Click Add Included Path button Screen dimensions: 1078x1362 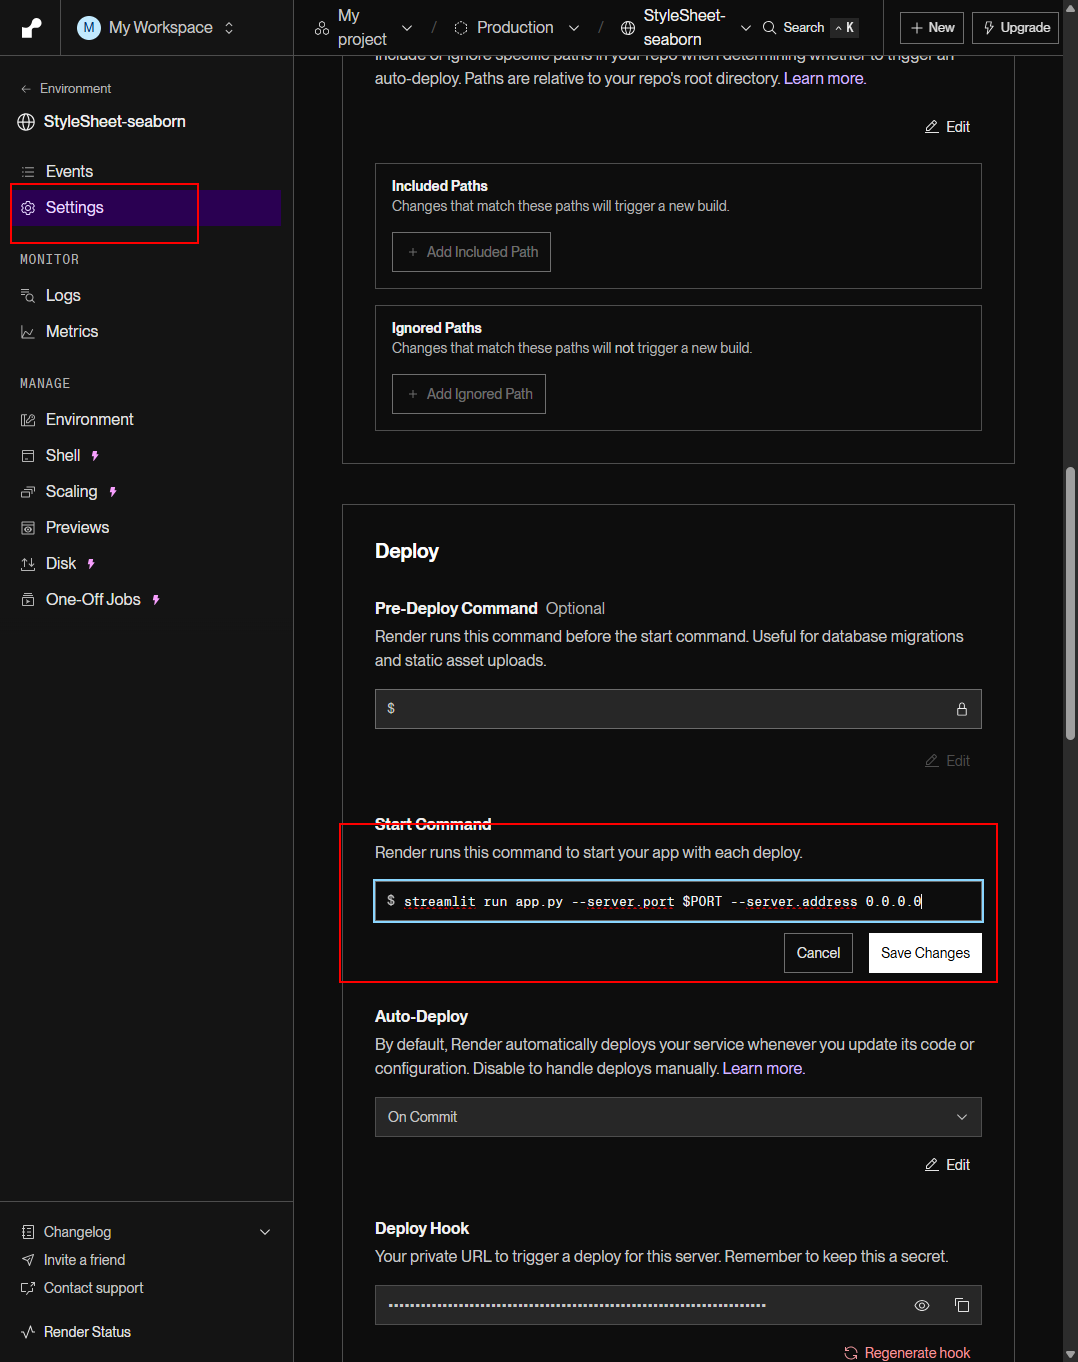(x=471, y=252)
